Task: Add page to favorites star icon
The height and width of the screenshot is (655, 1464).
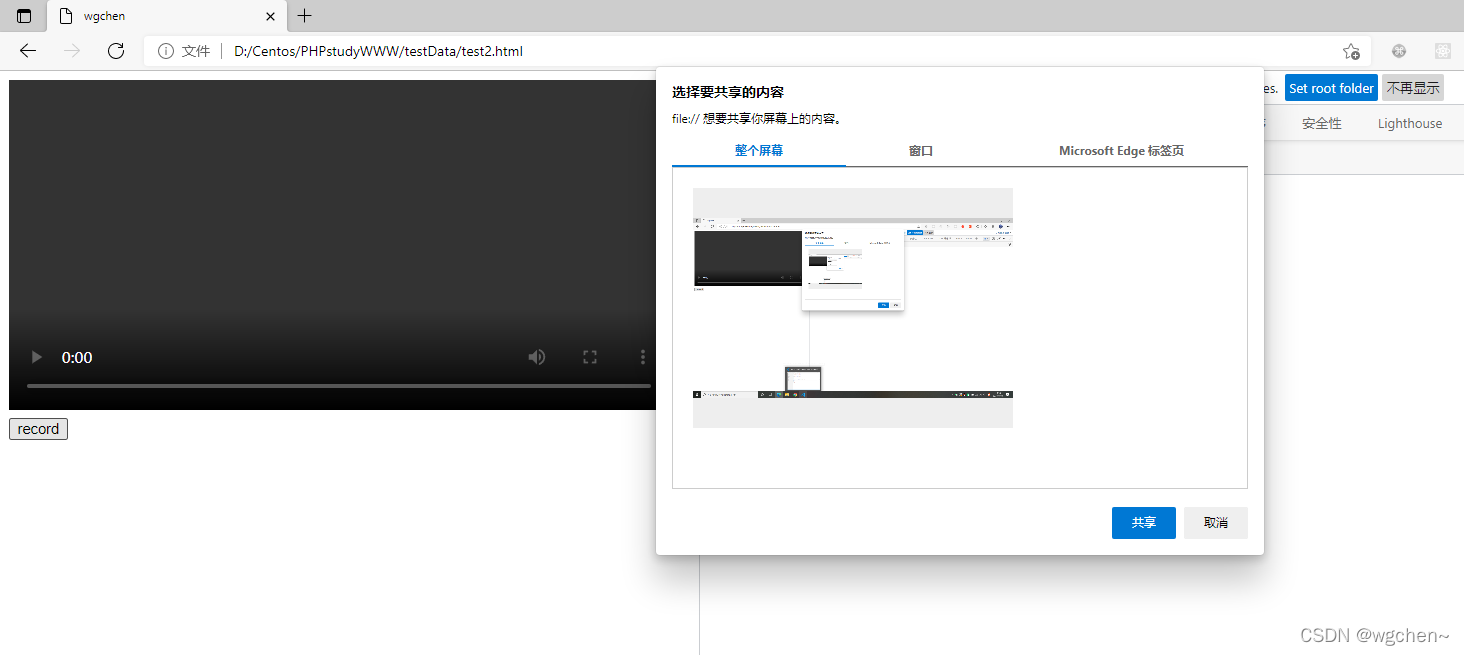Action: coord(1351,51)
